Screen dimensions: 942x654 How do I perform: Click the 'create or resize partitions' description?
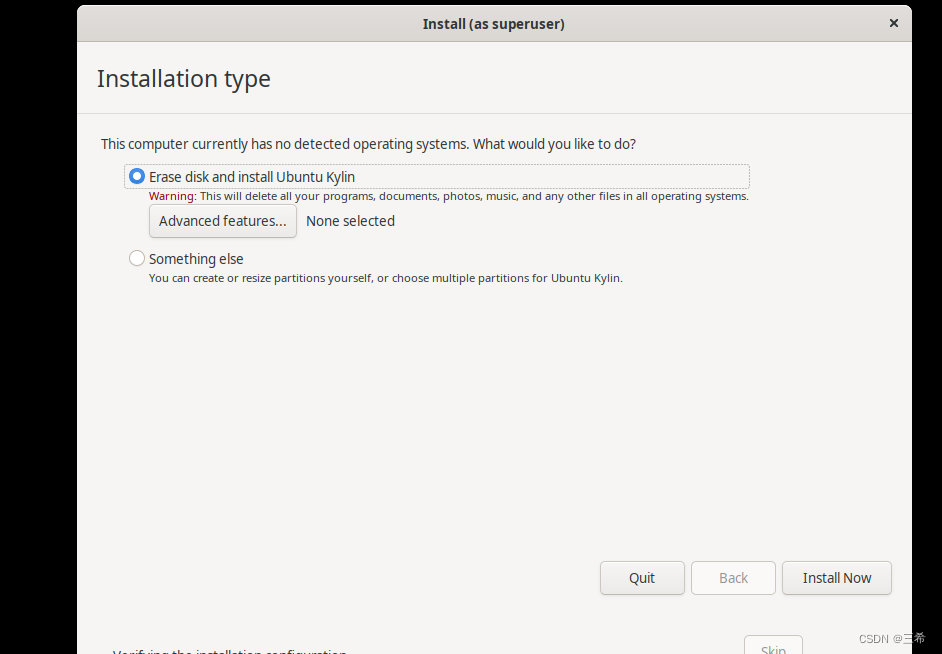click(x=386, y=278)
